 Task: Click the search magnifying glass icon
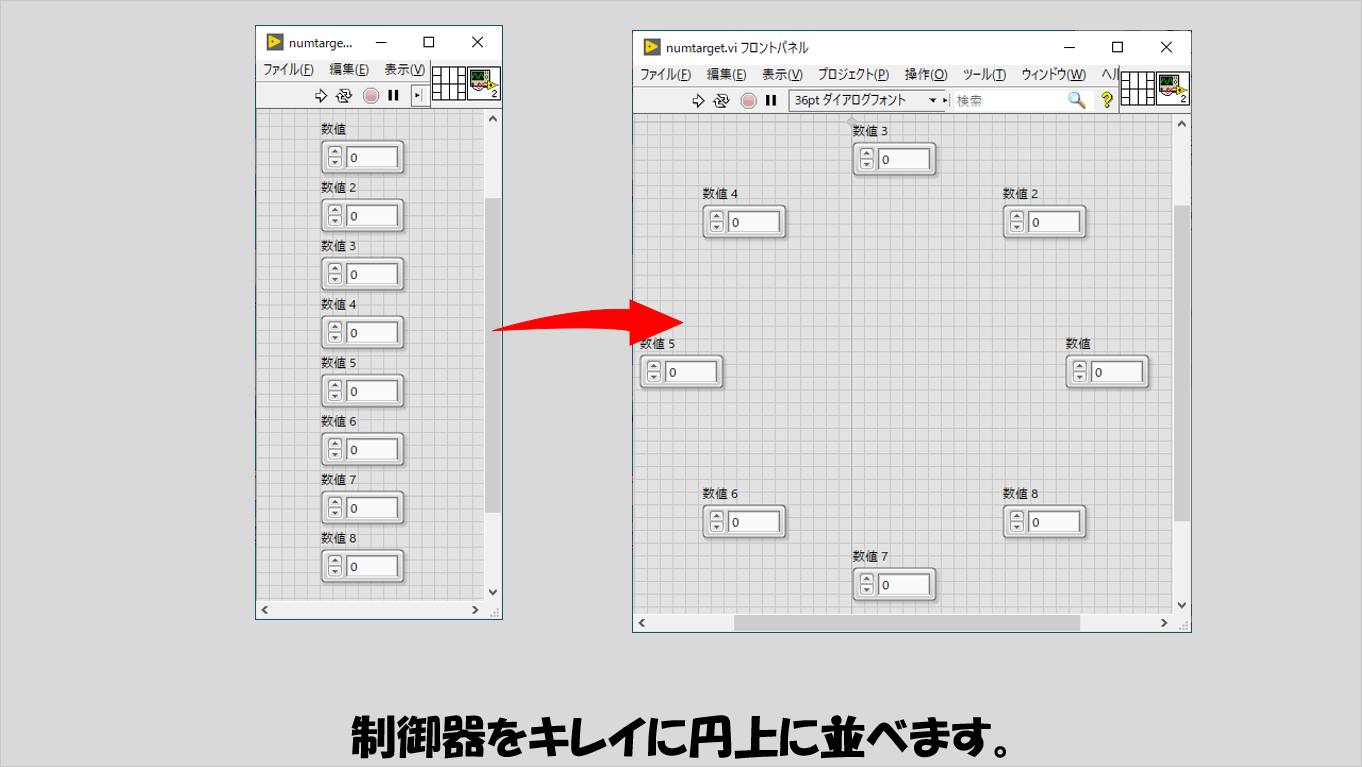[x=1076, y=100]
